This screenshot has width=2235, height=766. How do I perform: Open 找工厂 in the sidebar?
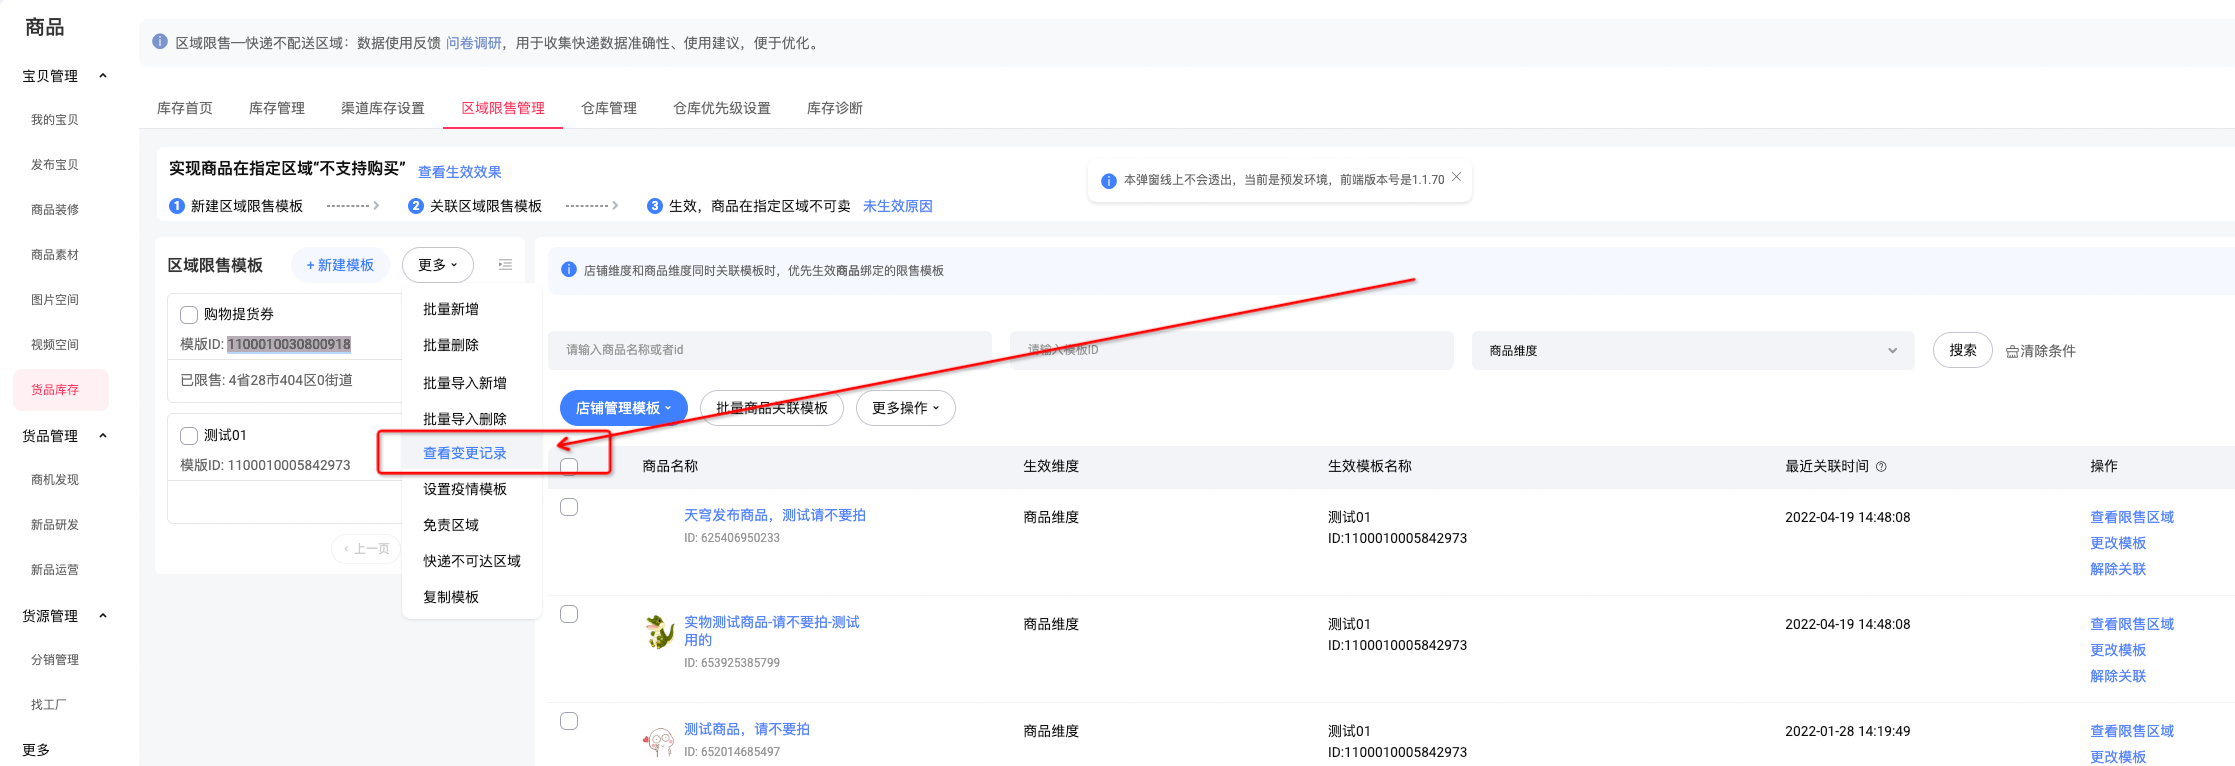[x=49, y=705]
